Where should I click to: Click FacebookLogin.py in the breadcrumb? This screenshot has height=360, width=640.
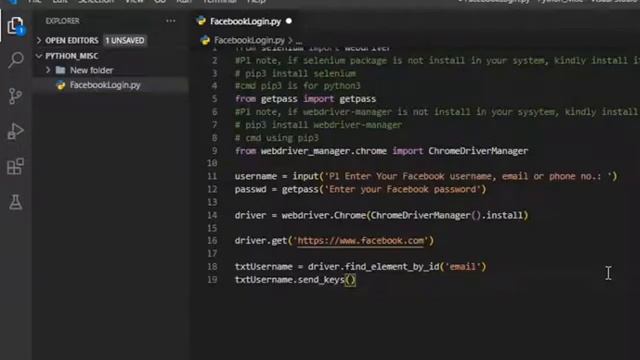(x=249, y=40)
